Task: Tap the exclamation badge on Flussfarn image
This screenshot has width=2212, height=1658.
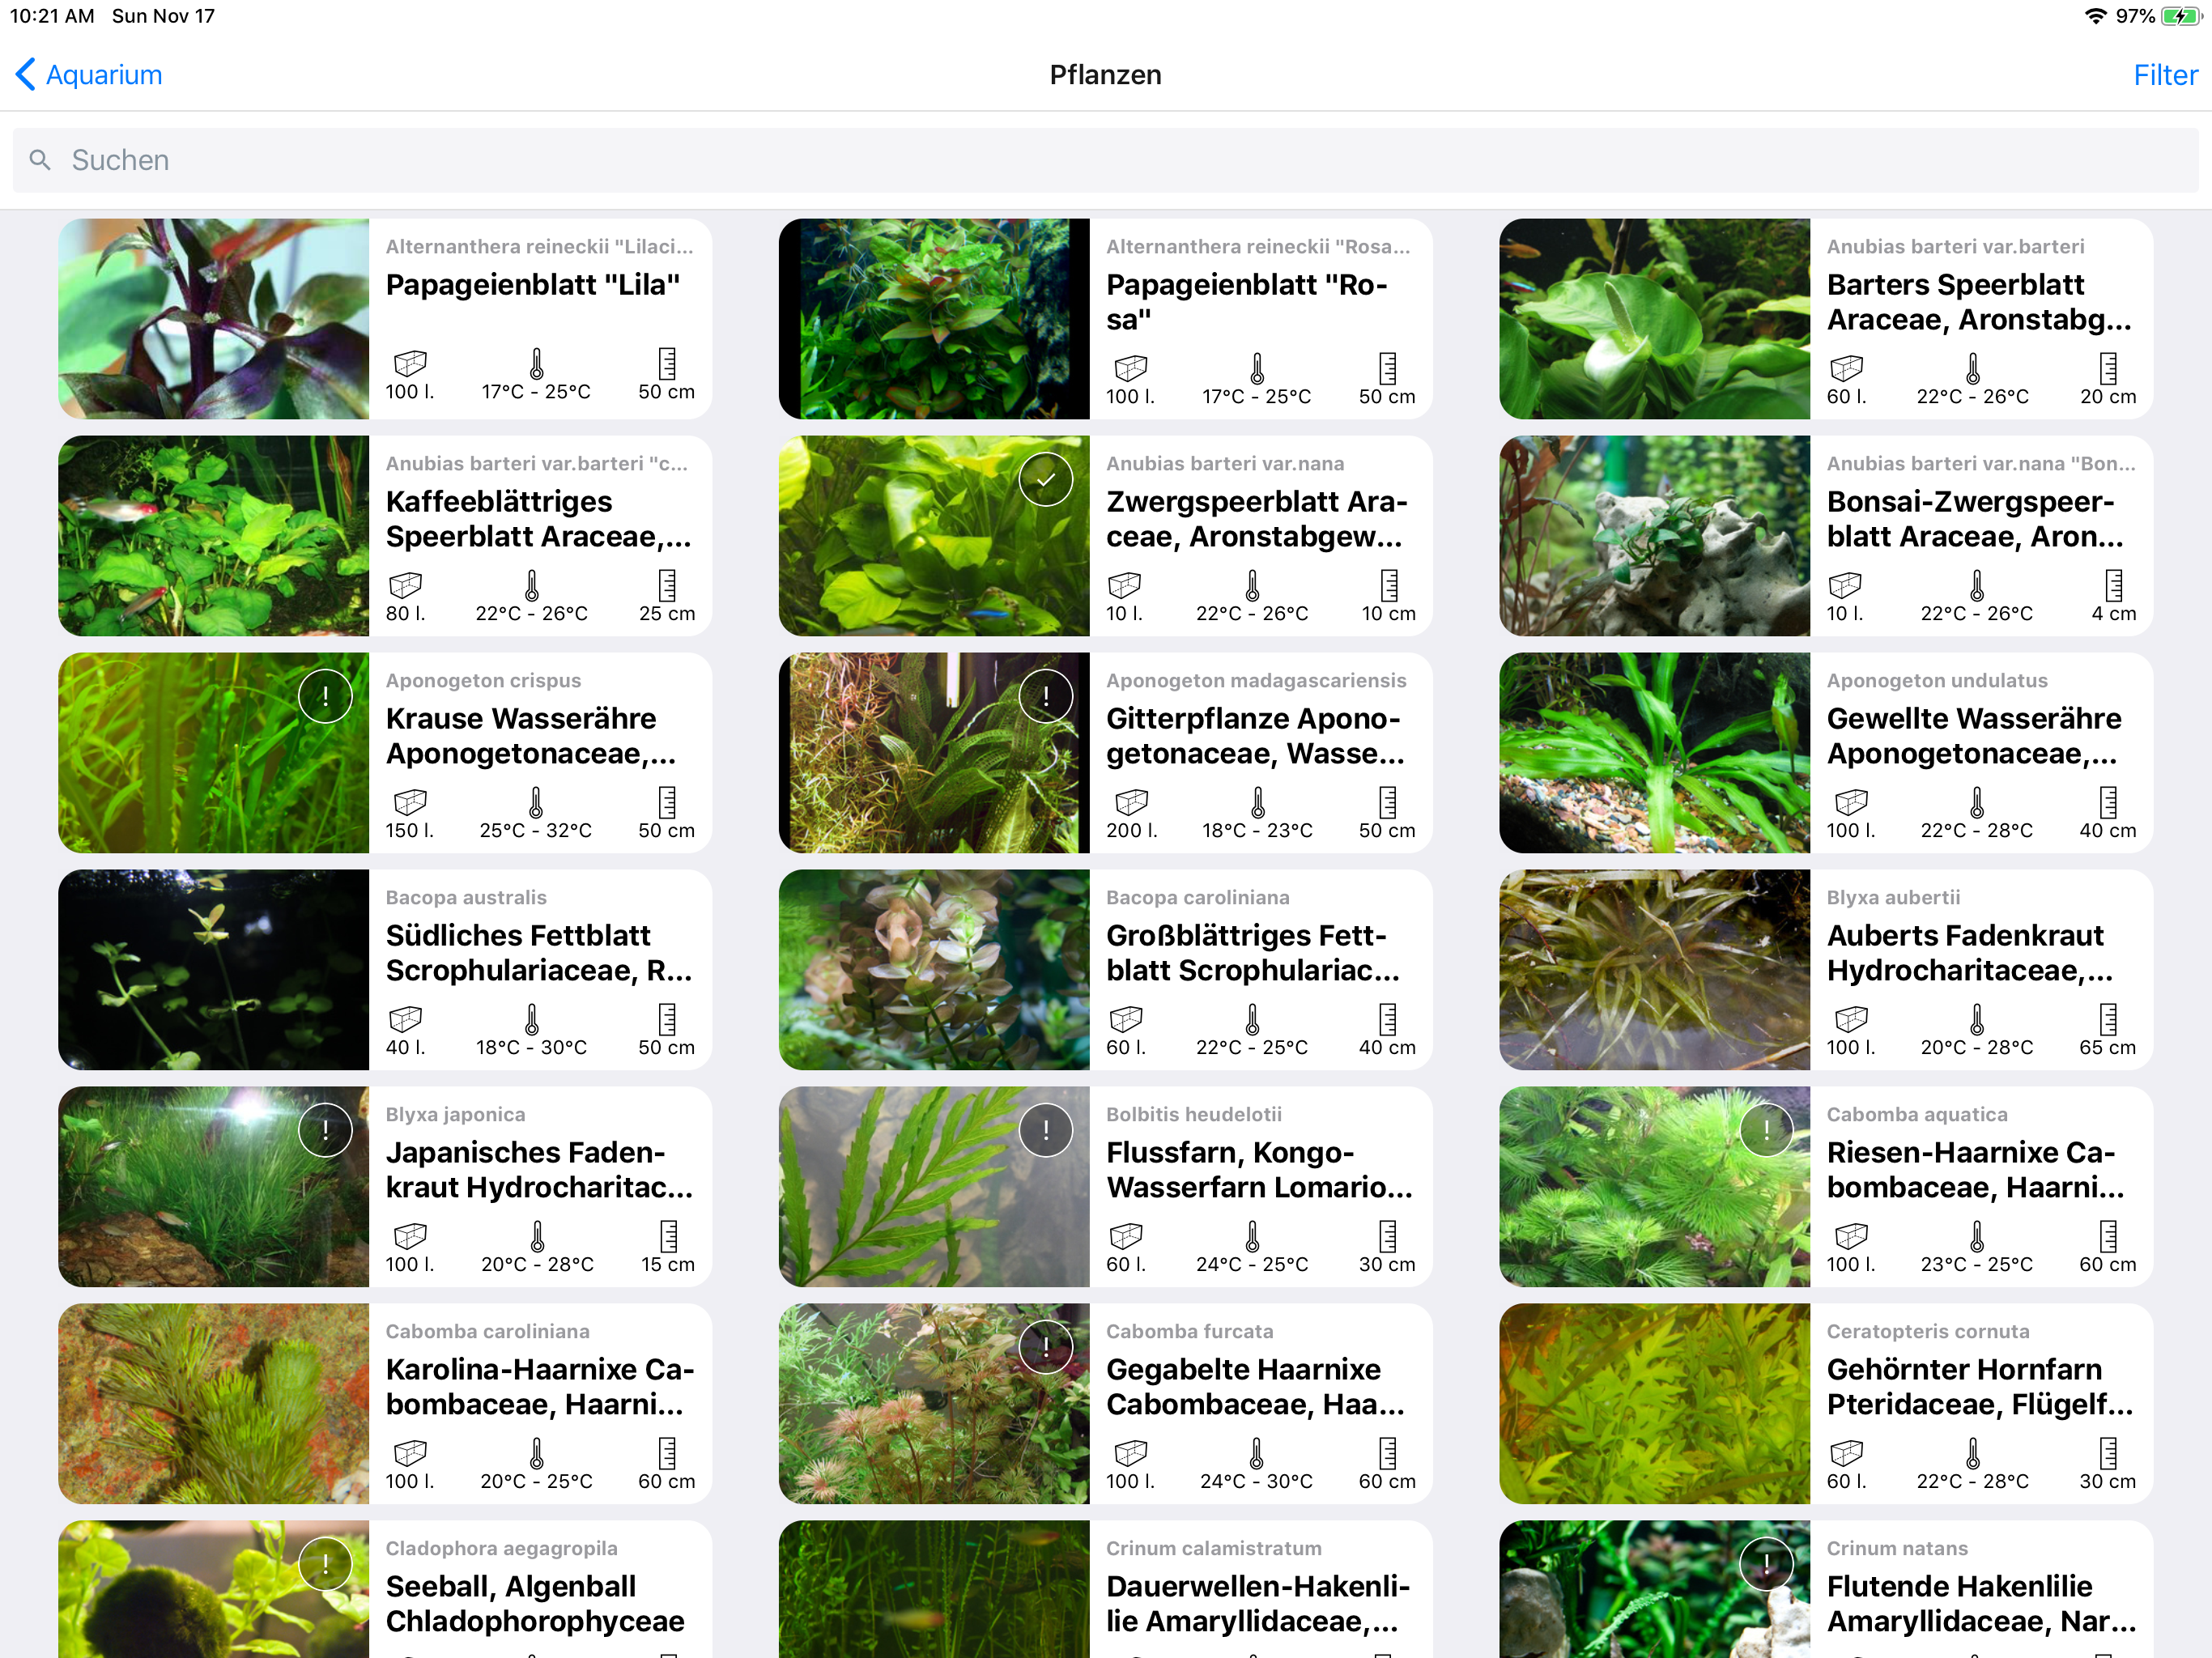Action: (1045, 1130)
